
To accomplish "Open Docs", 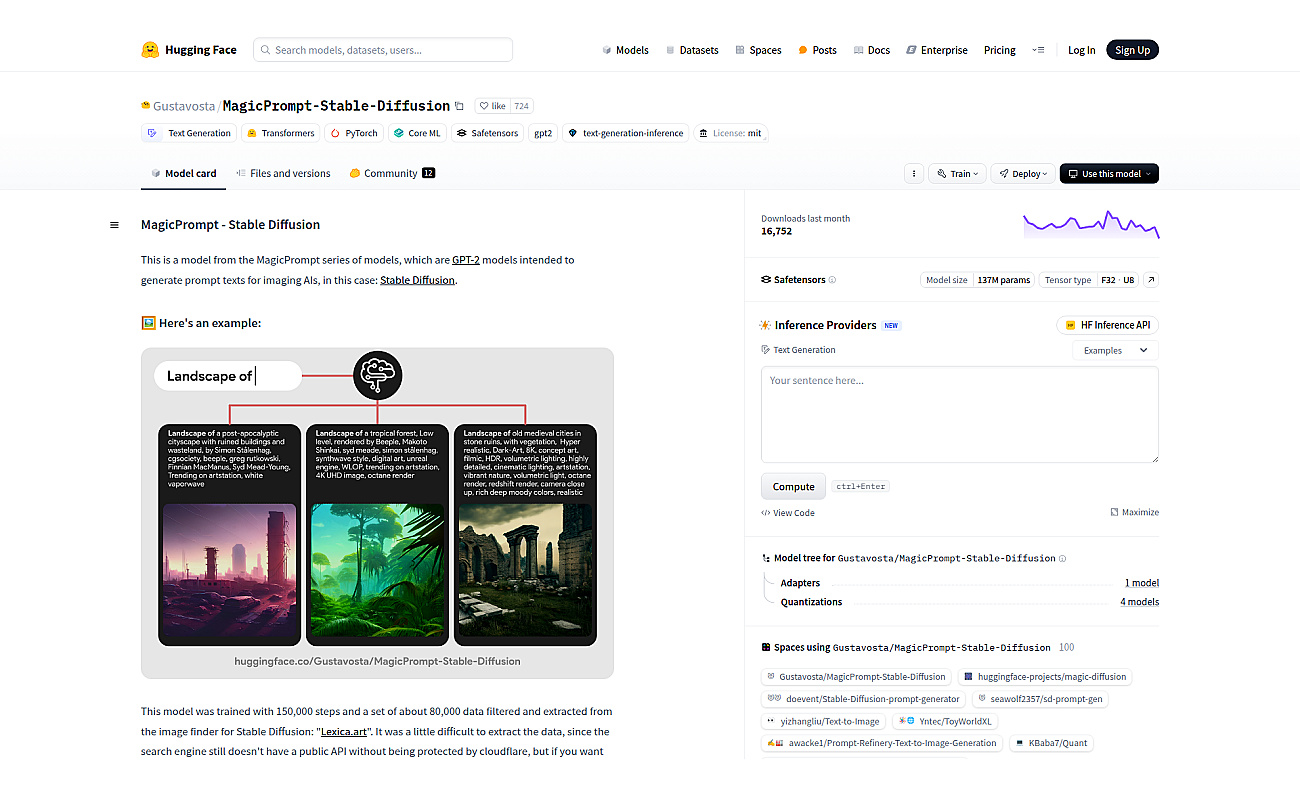I will (871, 50).
